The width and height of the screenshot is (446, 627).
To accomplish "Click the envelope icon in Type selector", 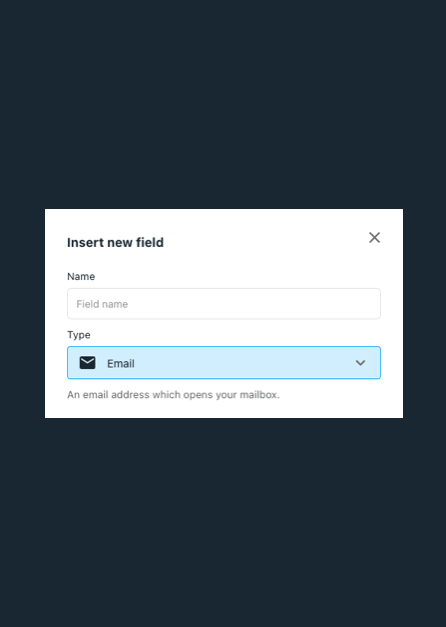I will pos(87,363).
